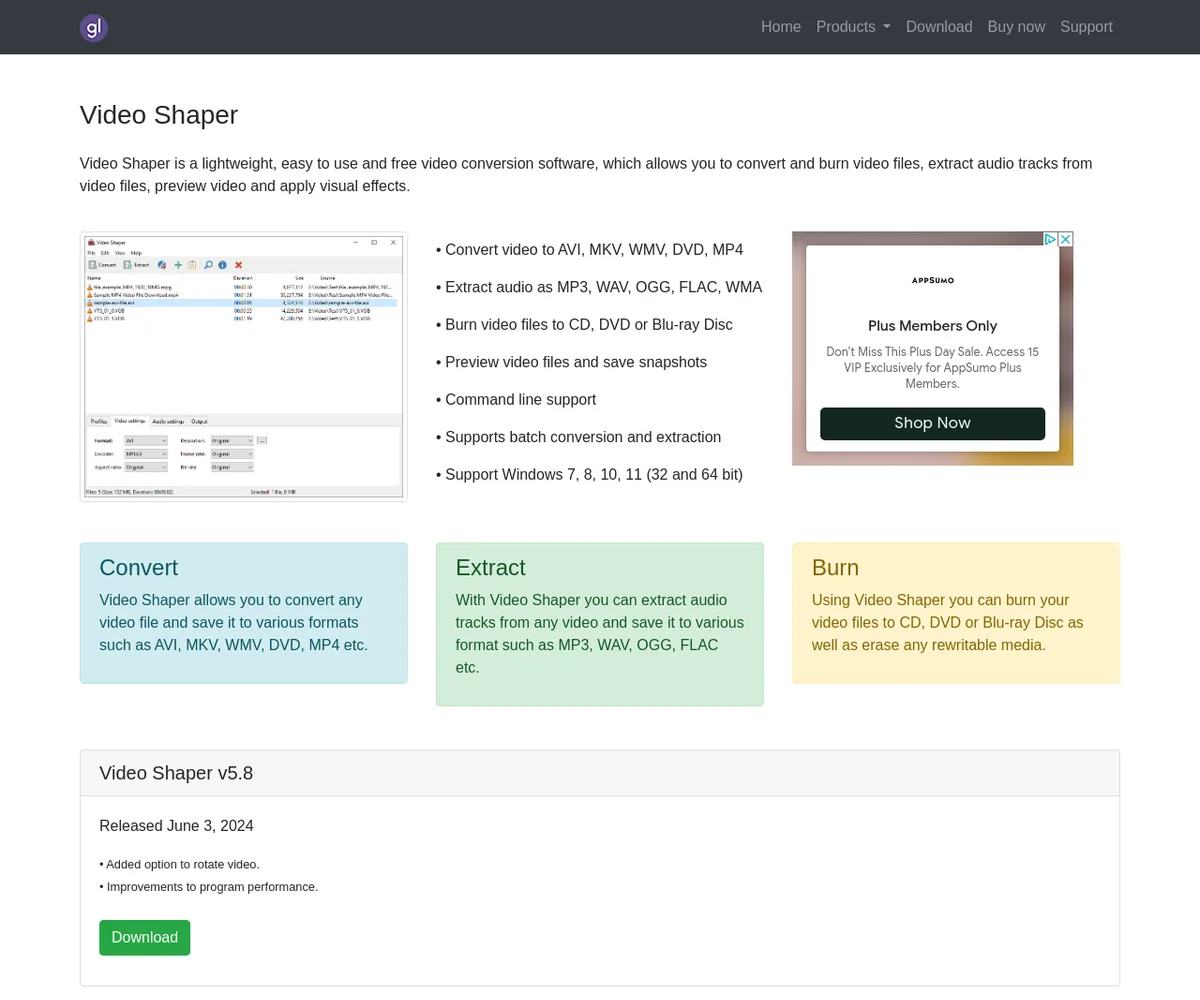Click the Resolution dropdown in the screenshot
The image size is (1200, 1000).
pos(232,440)
